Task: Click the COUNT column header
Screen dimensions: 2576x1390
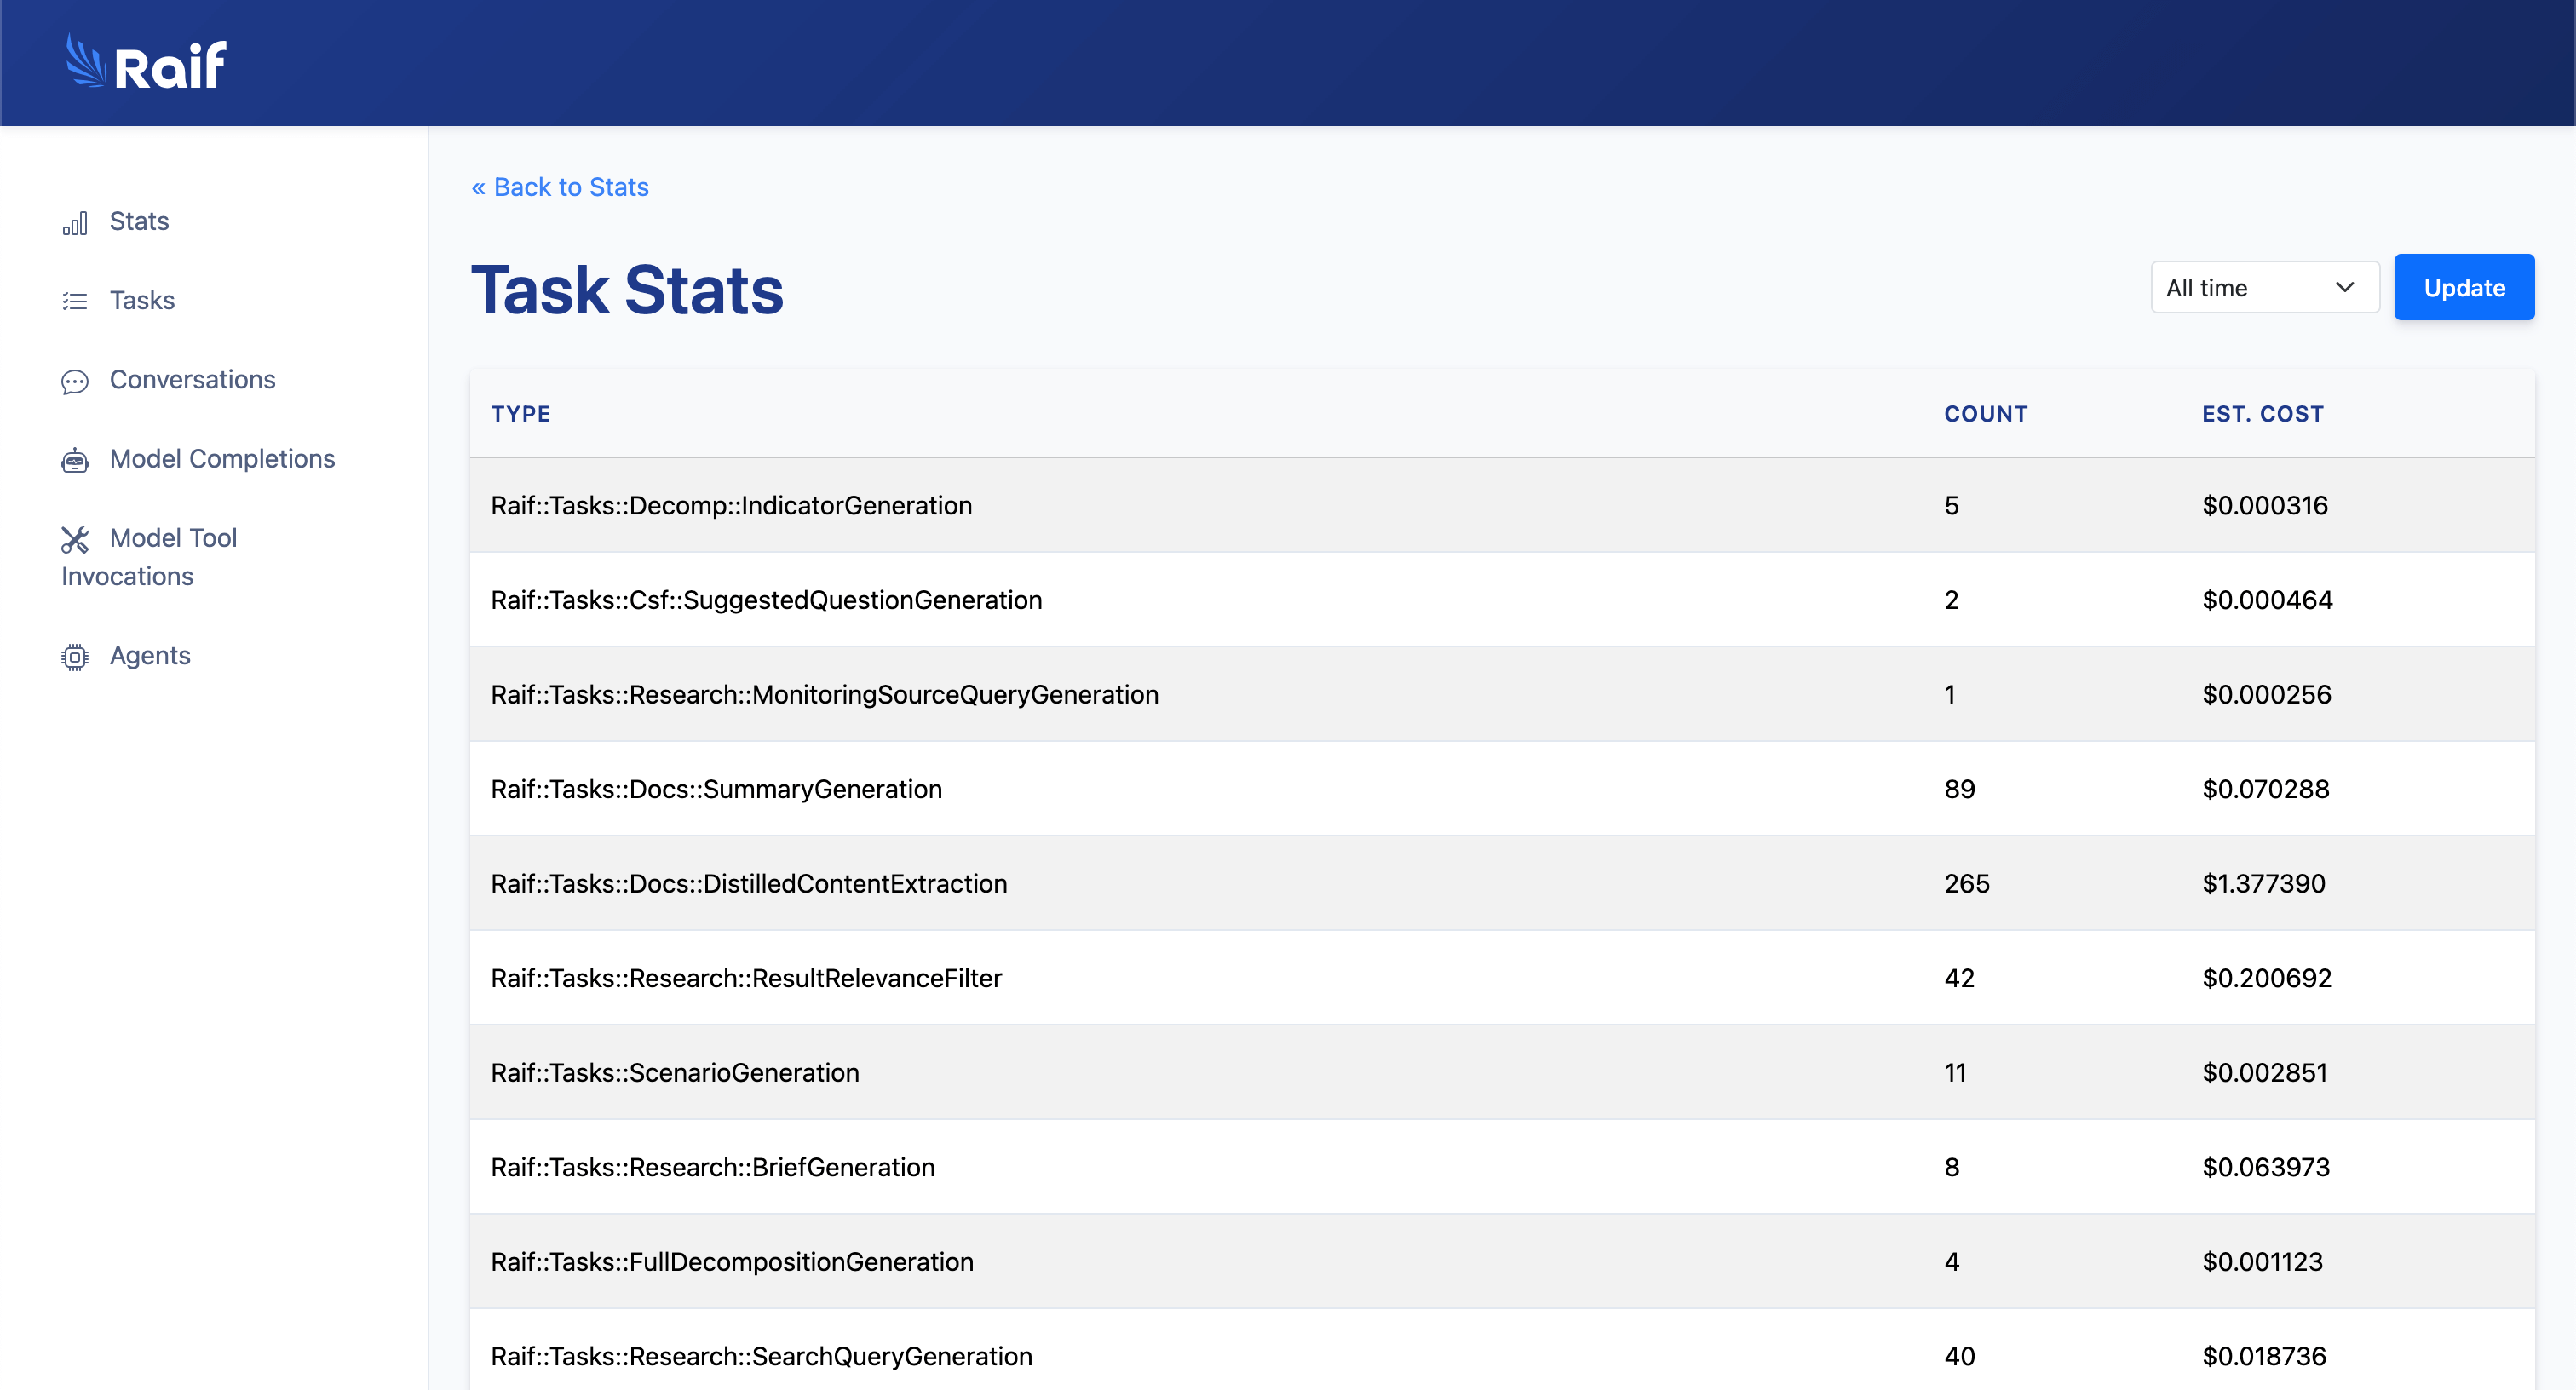Action: [1985, 414]
